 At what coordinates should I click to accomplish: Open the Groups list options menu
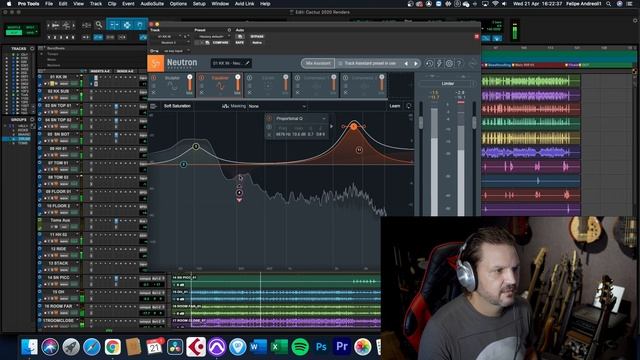(x=32, y=120)
